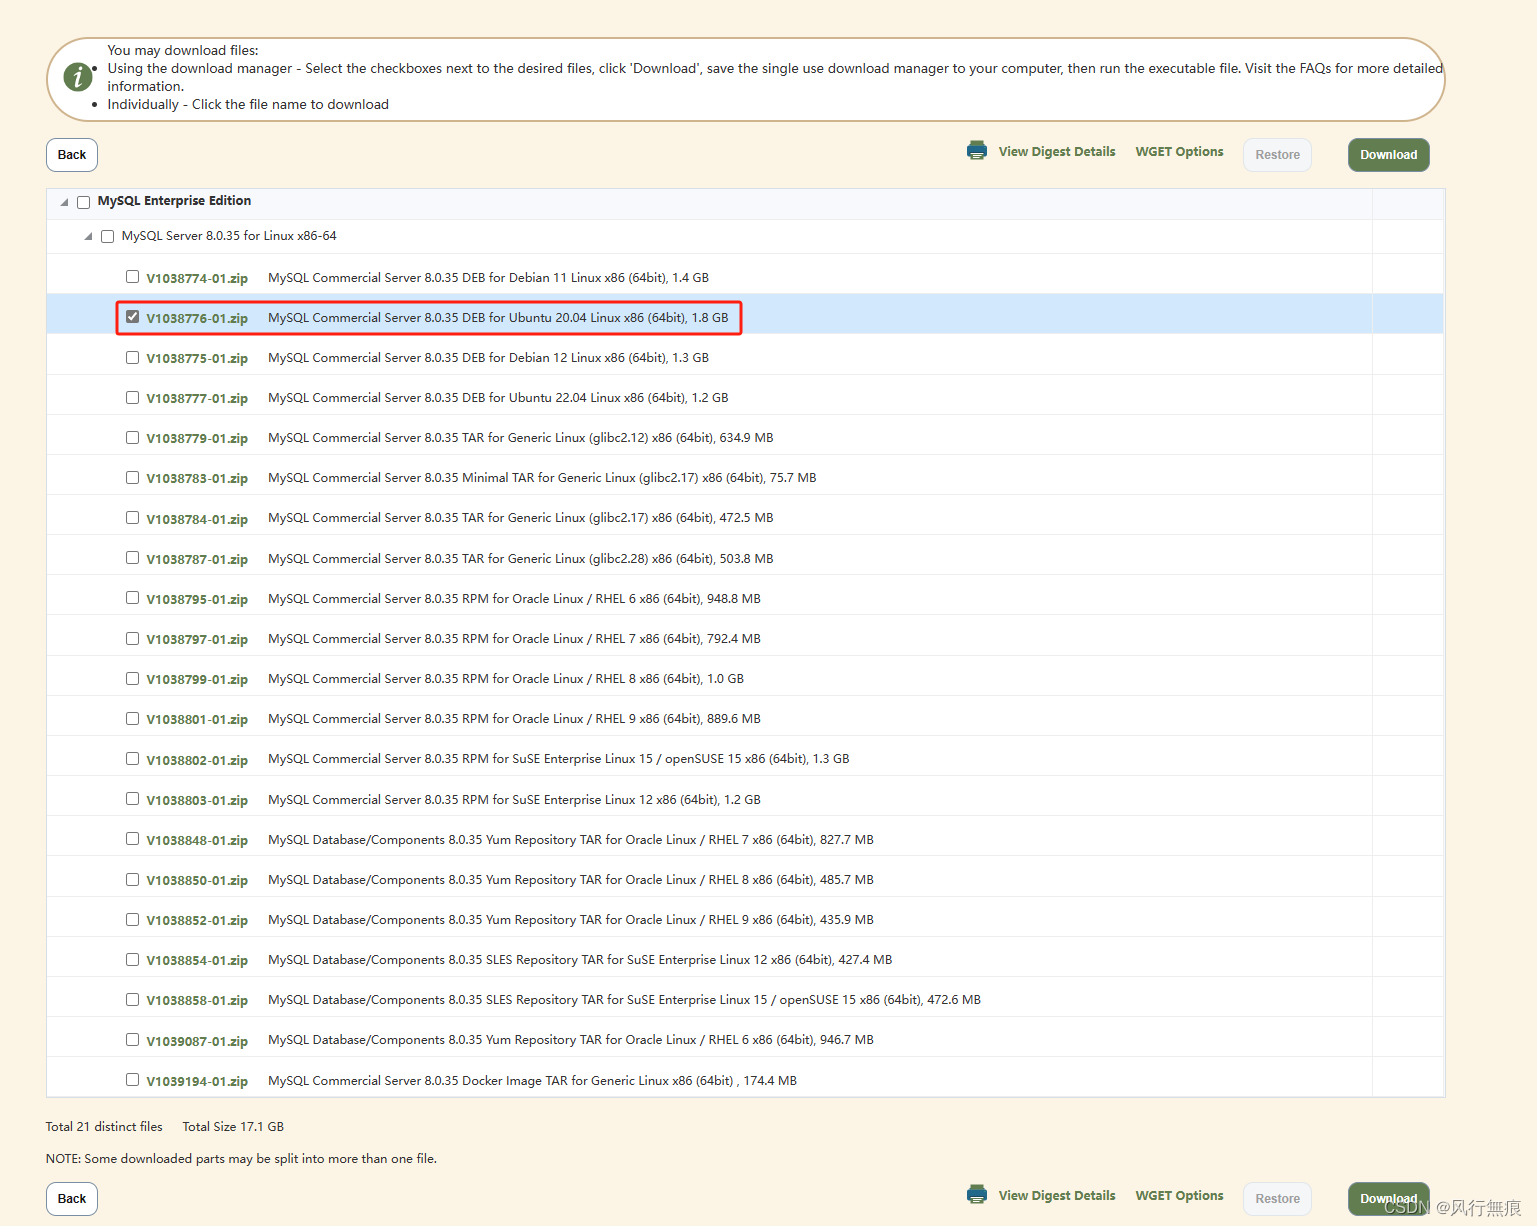The image size is (1537, 1226).
Task: Click the V1038854-01.zip file link
Action: [x=197, y=961]
